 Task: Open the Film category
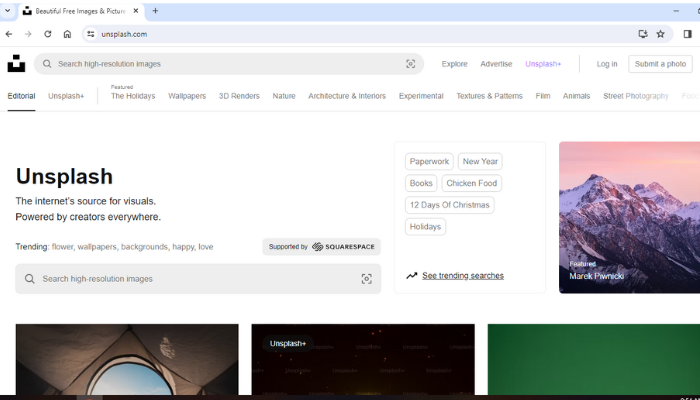(543, 96)
